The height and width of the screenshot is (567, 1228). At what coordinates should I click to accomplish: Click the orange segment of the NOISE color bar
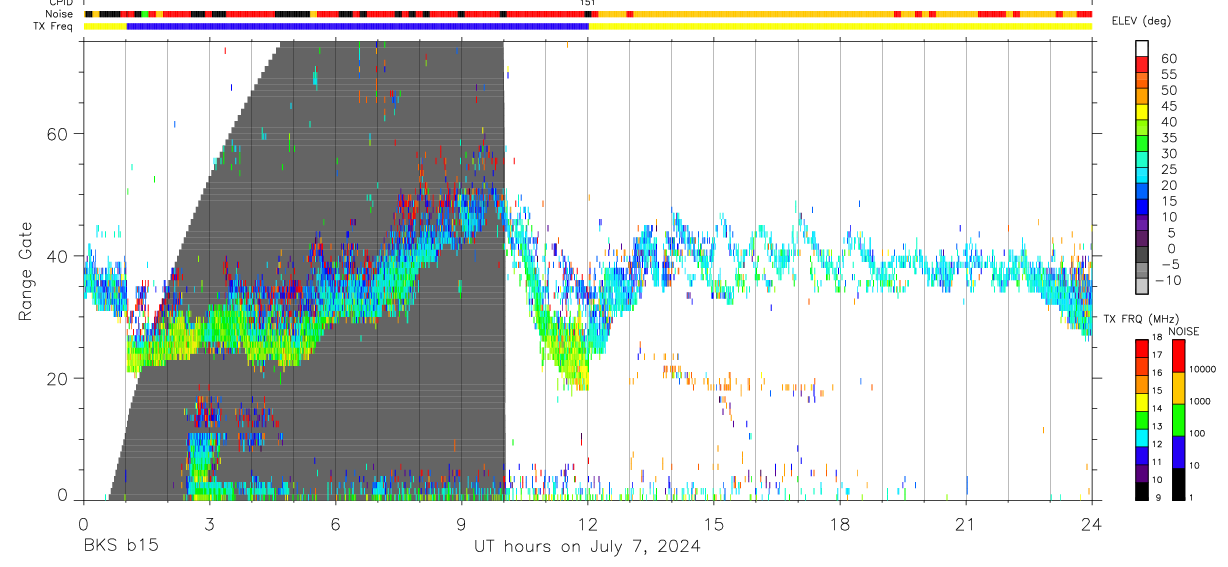click(x=1179, y=388)
